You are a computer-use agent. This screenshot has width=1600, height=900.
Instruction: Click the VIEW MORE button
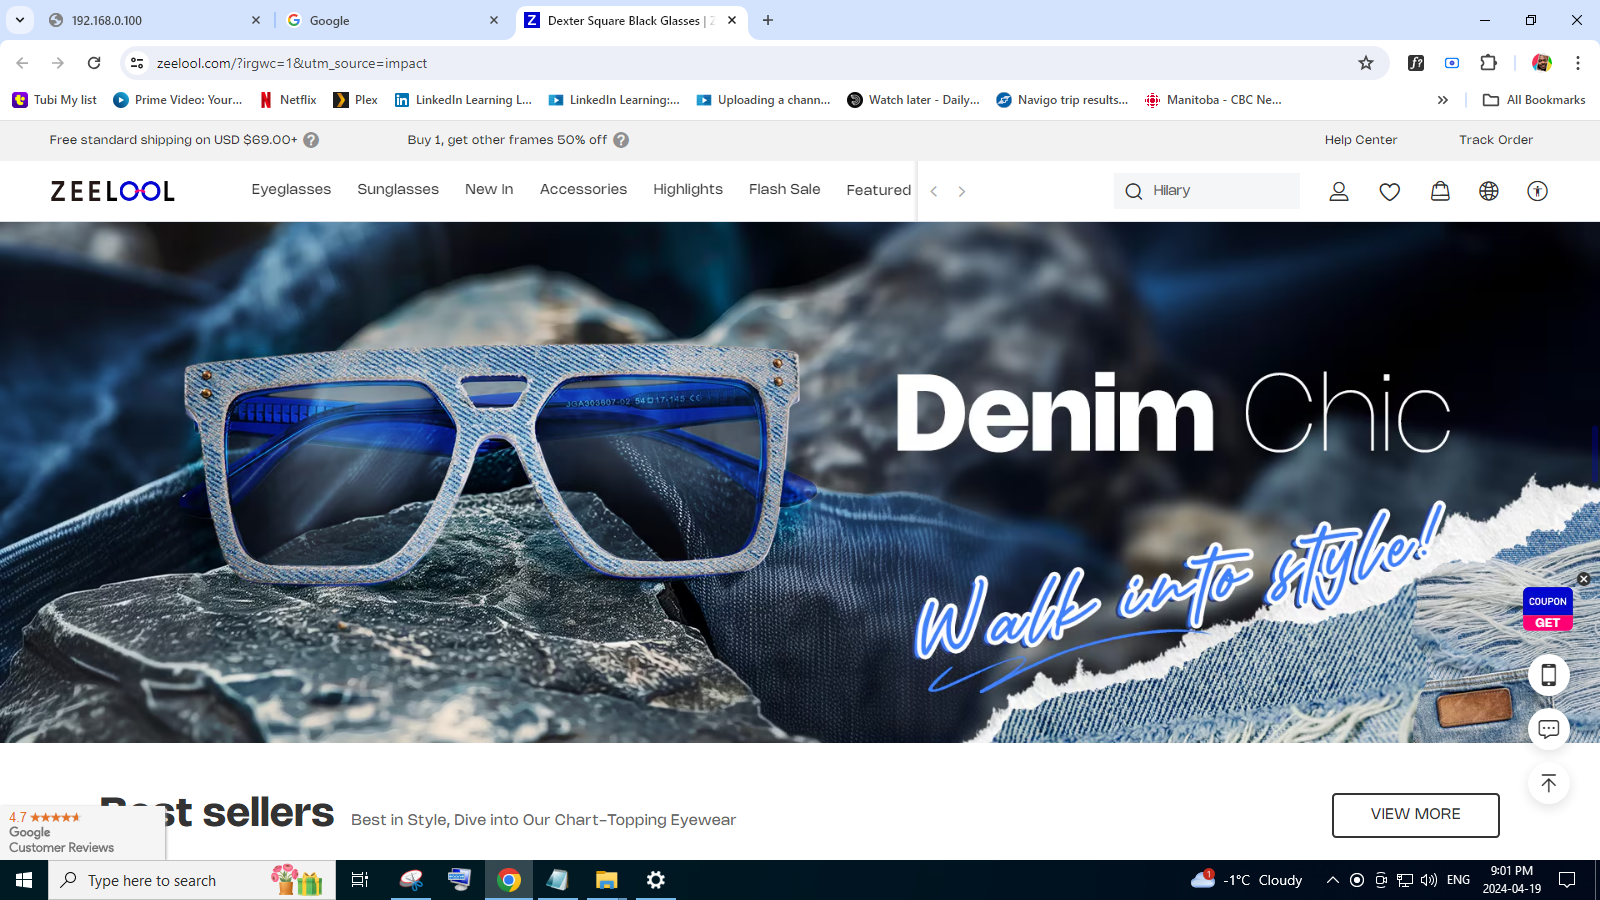(1415, 815)
